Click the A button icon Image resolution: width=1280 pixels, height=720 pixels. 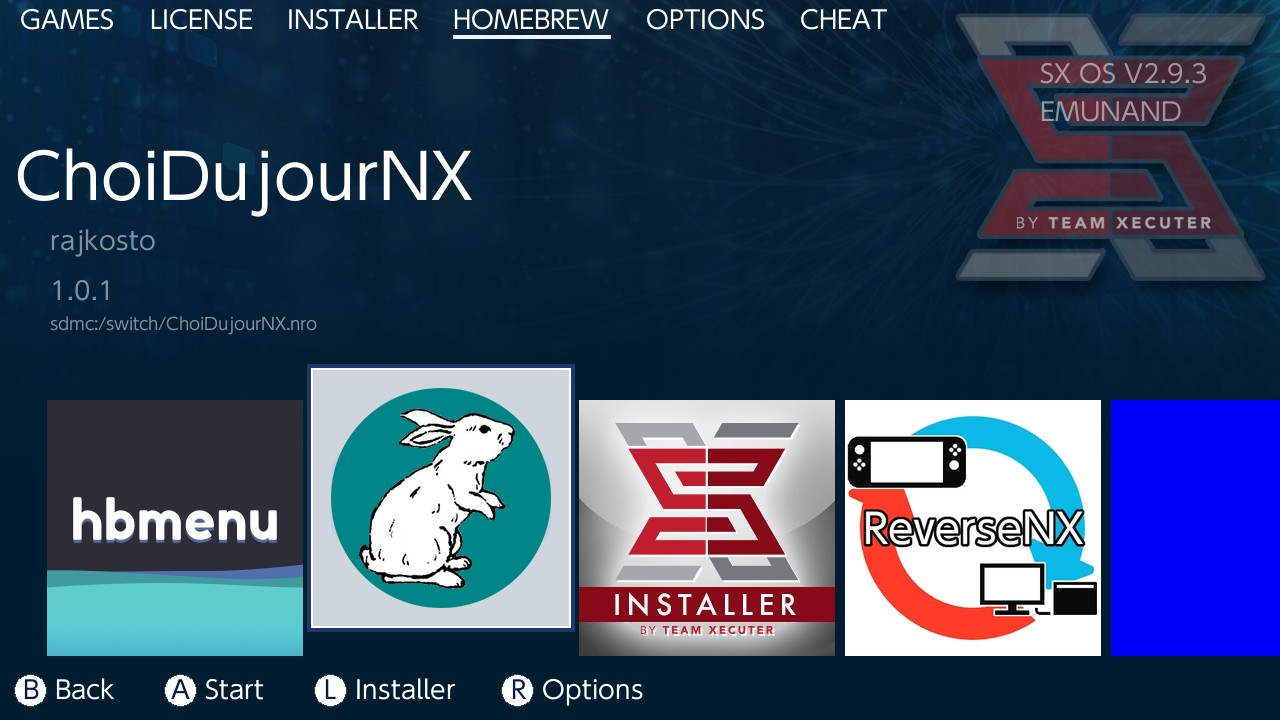click(x=181, y=690)
